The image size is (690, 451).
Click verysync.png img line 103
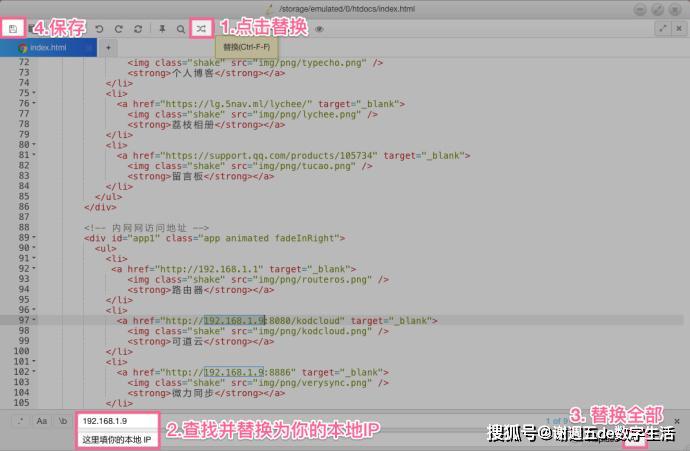[x=258, y=383]
